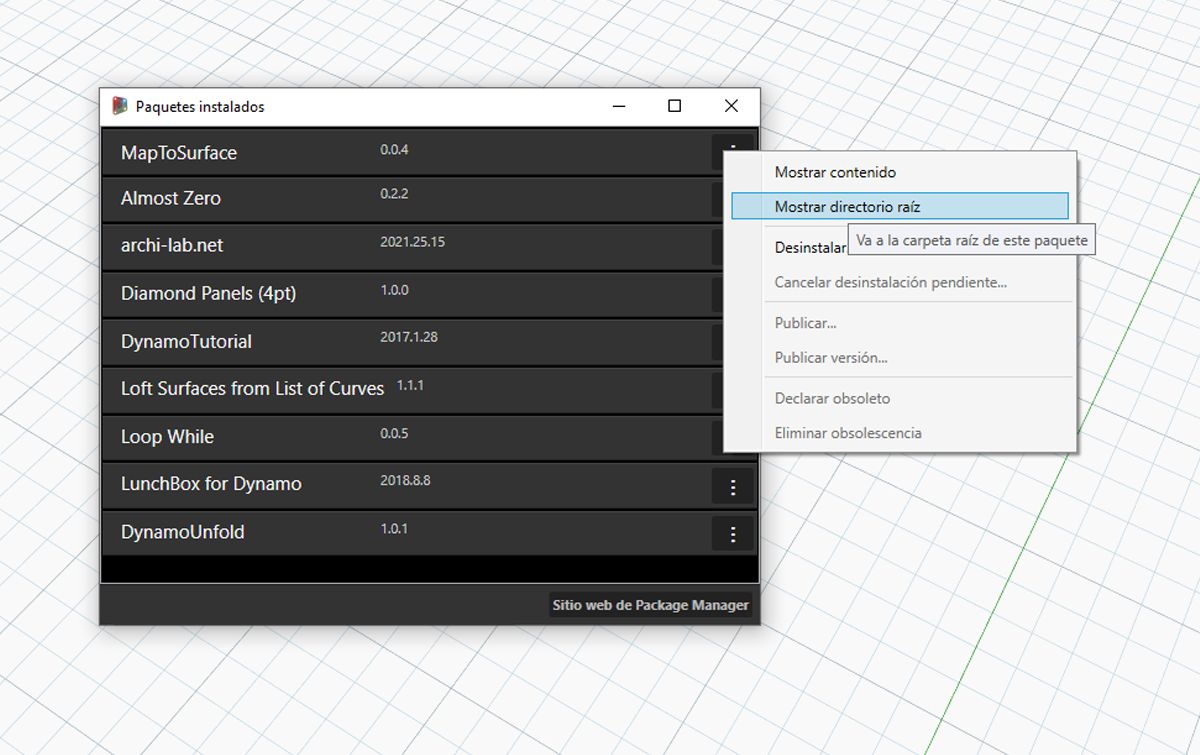Select Mostrar directorio raíz menu item
This screenshot has height=755, width=1200.
click(x=900, y=206)
